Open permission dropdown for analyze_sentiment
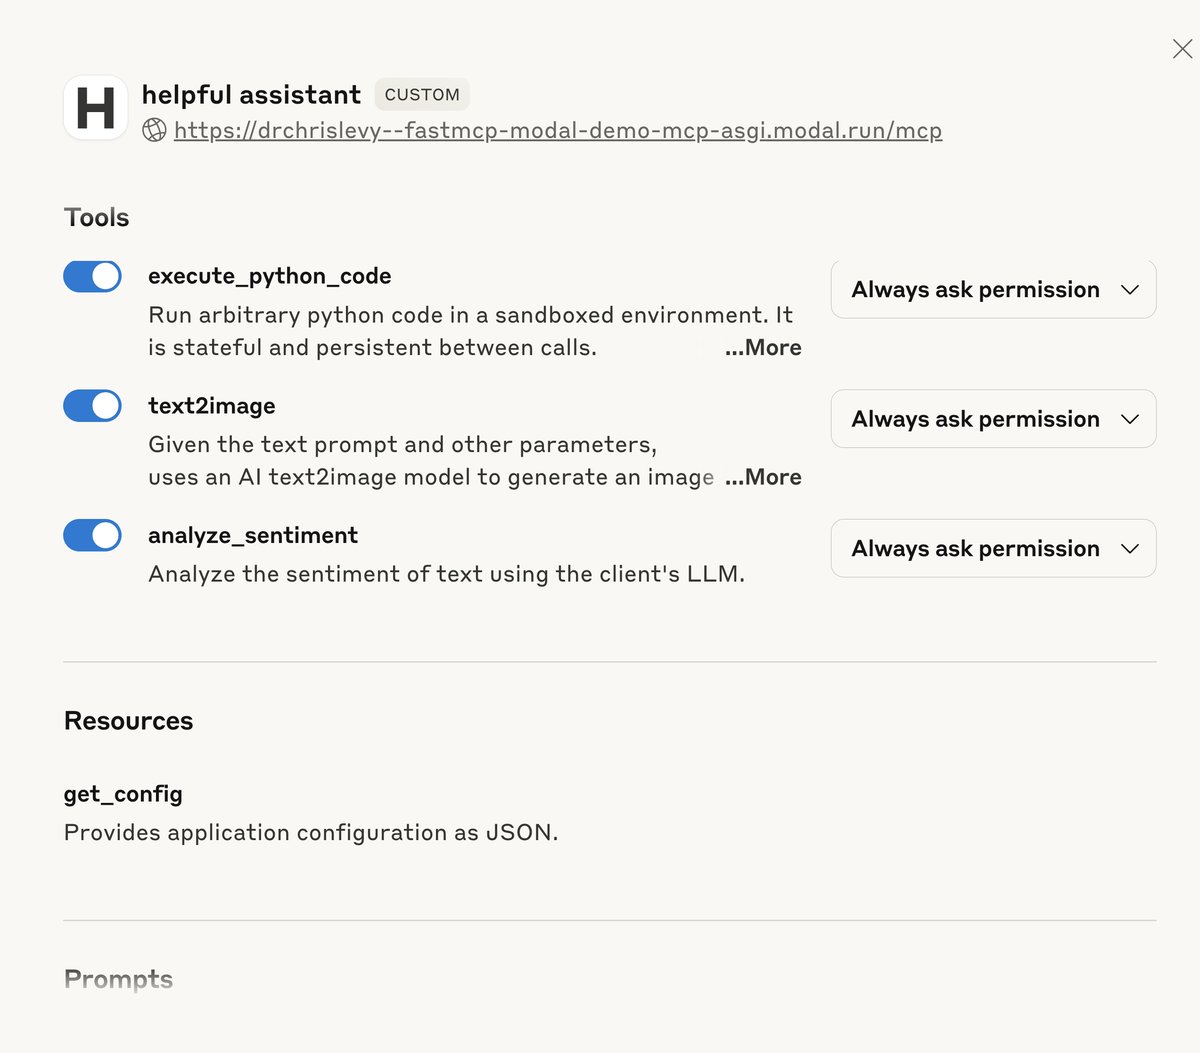1200x1053 pixels. [x=993, y=549]
